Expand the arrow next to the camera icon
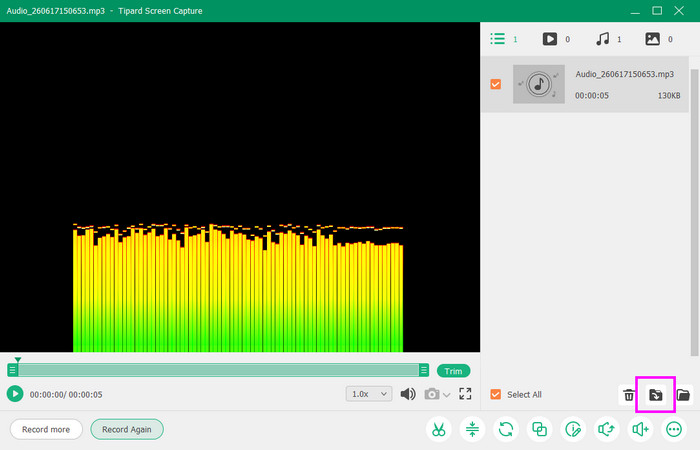 (x=446, y=395)
